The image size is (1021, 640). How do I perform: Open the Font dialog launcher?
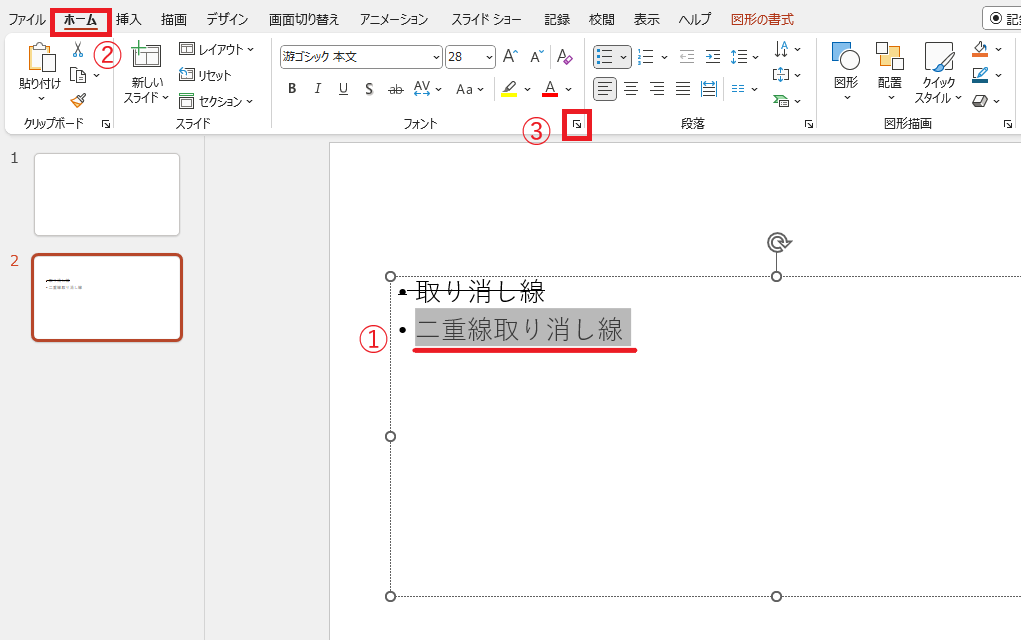(577, 124)
